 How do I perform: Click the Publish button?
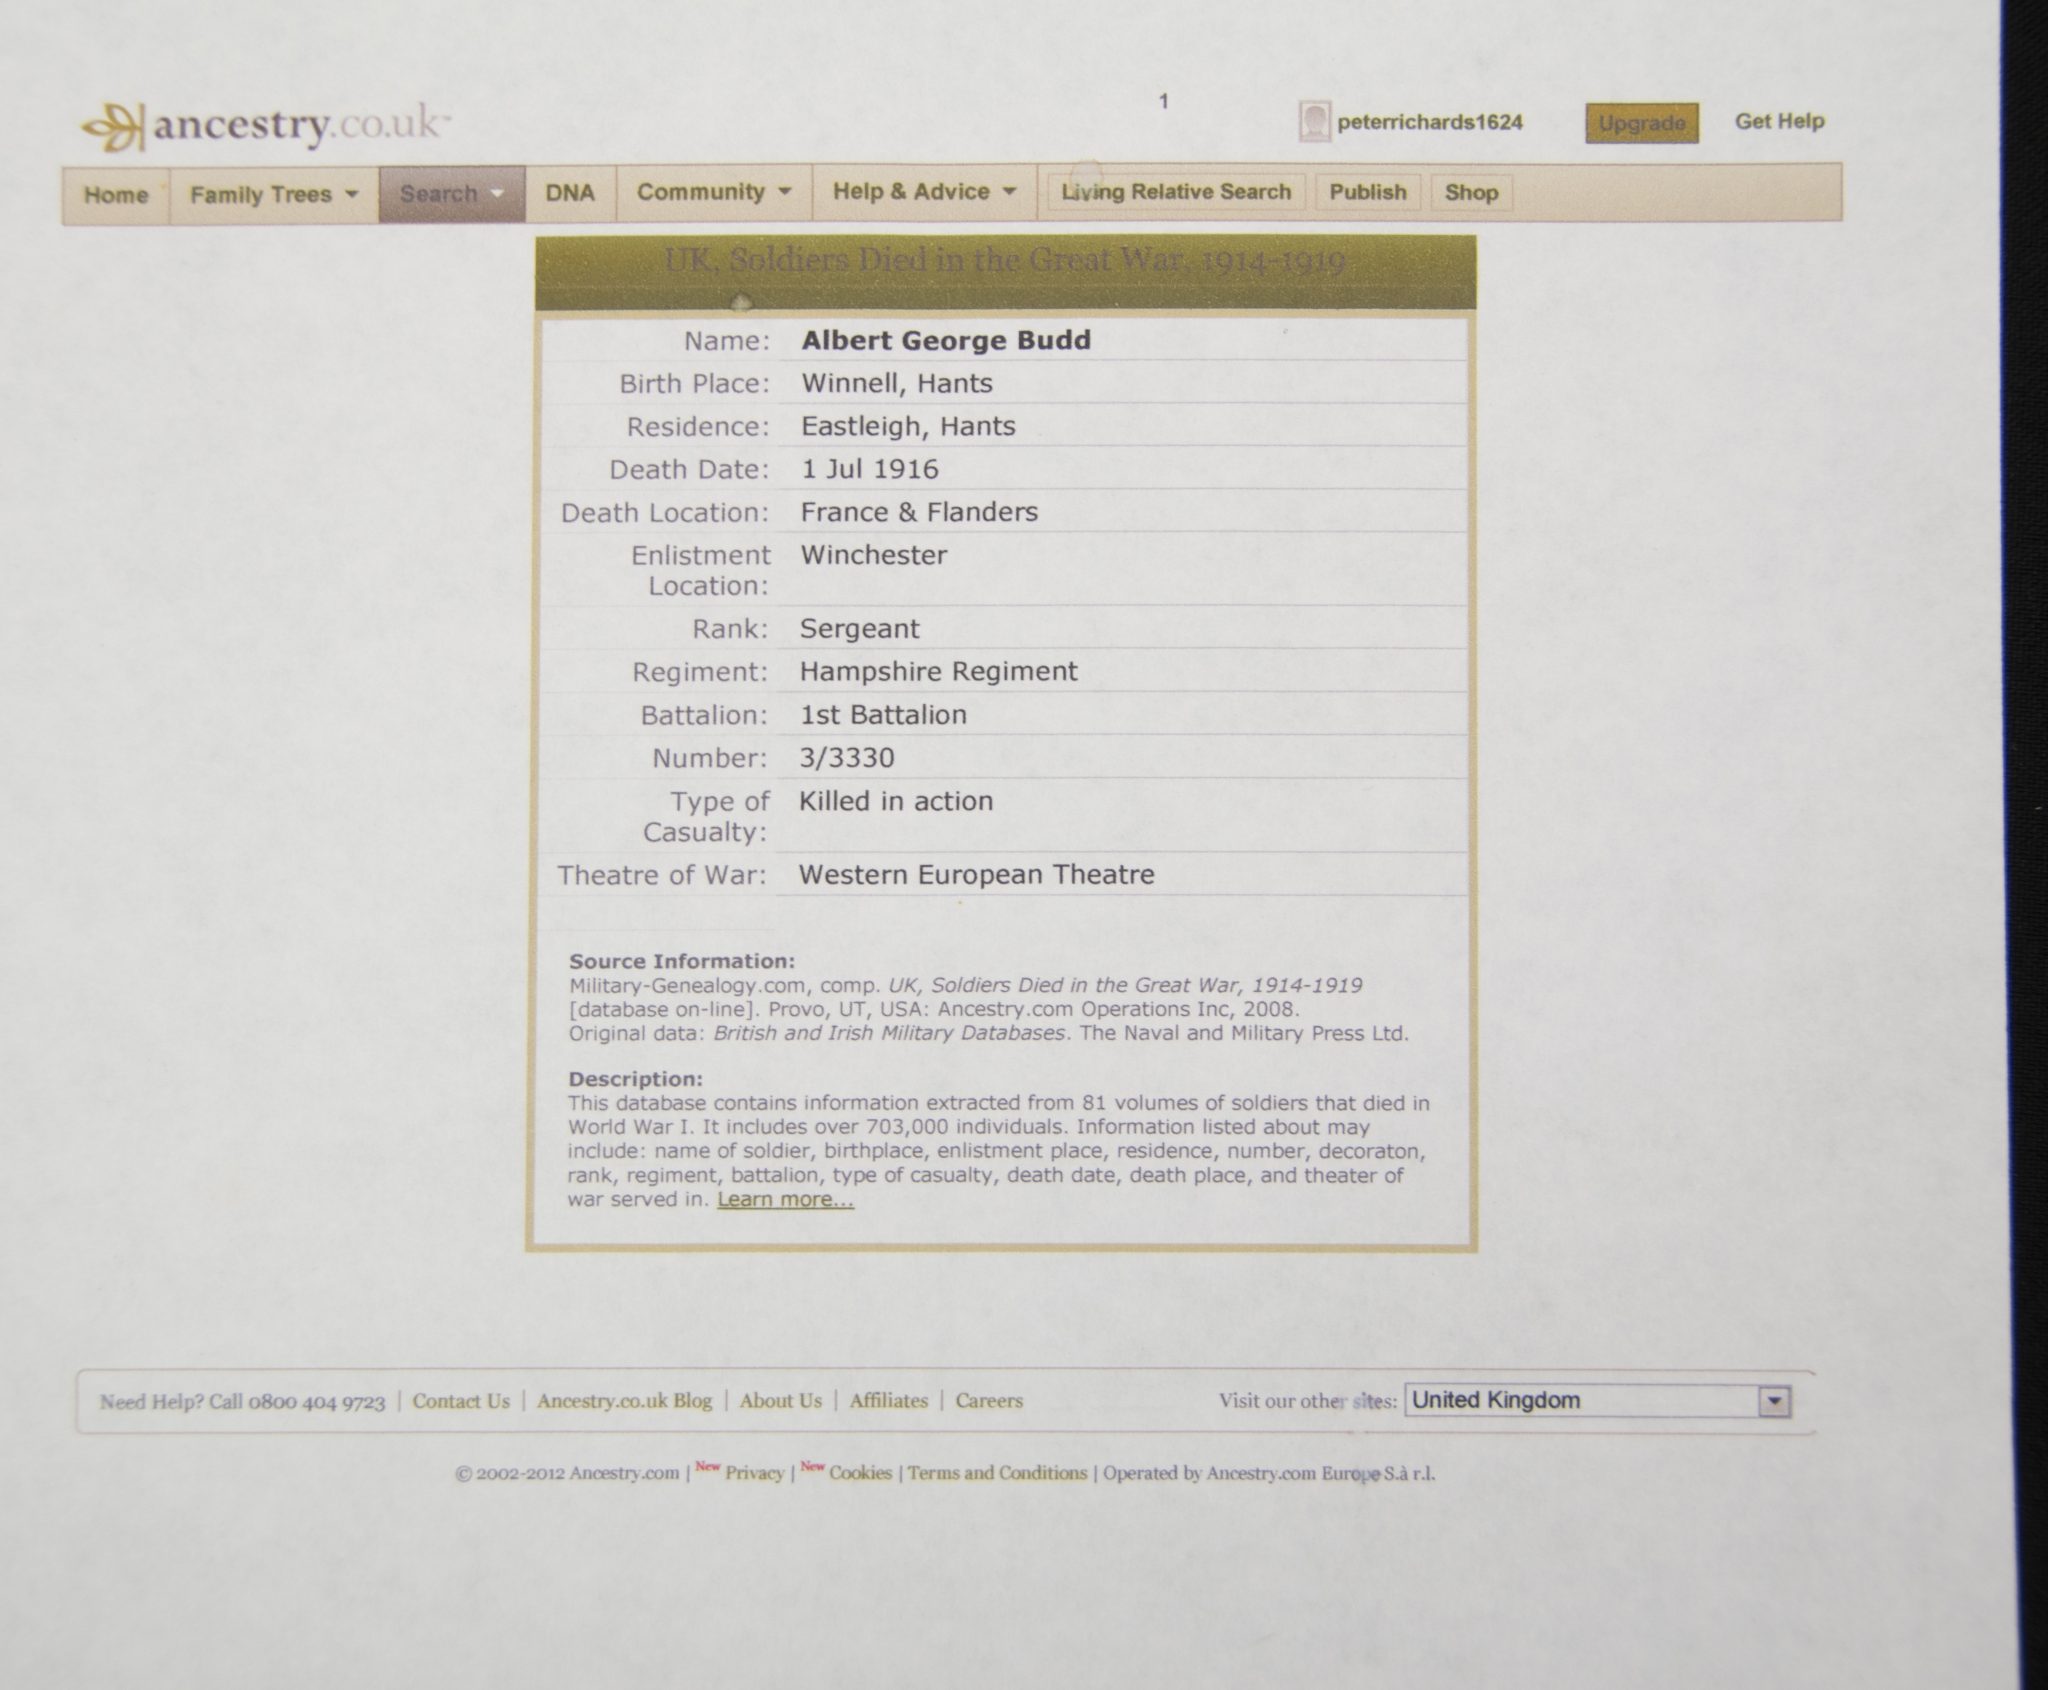(1367, 192)
